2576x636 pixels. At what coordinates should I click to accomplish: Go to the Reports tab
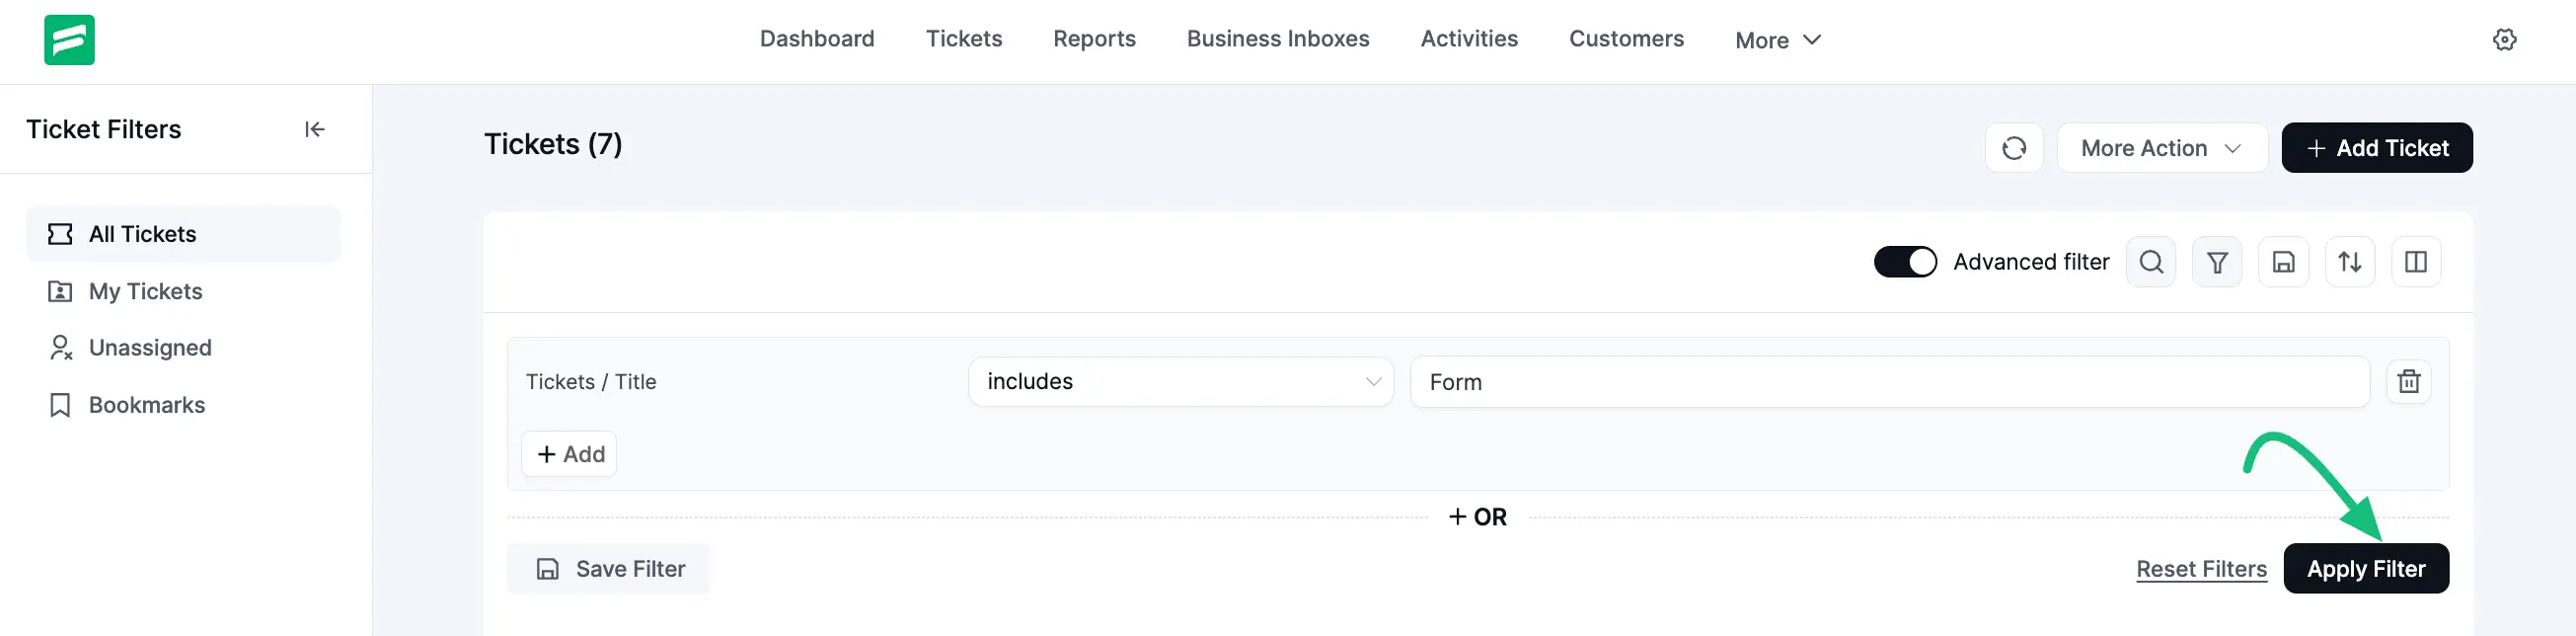click(x=1094, y=39)
